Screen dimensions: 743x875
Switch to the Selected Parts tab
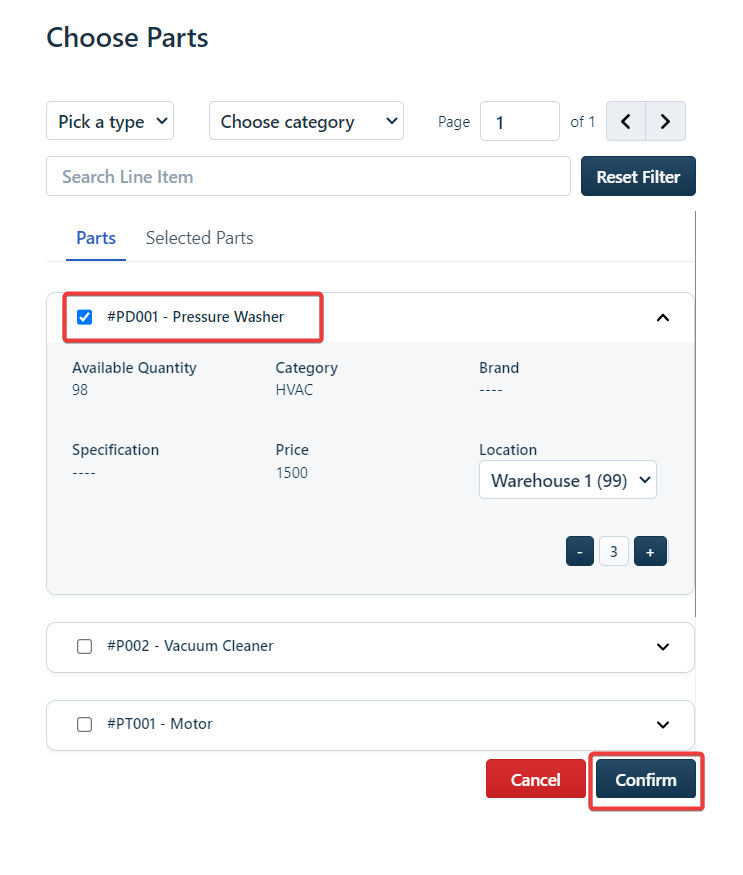coord(199,238)
